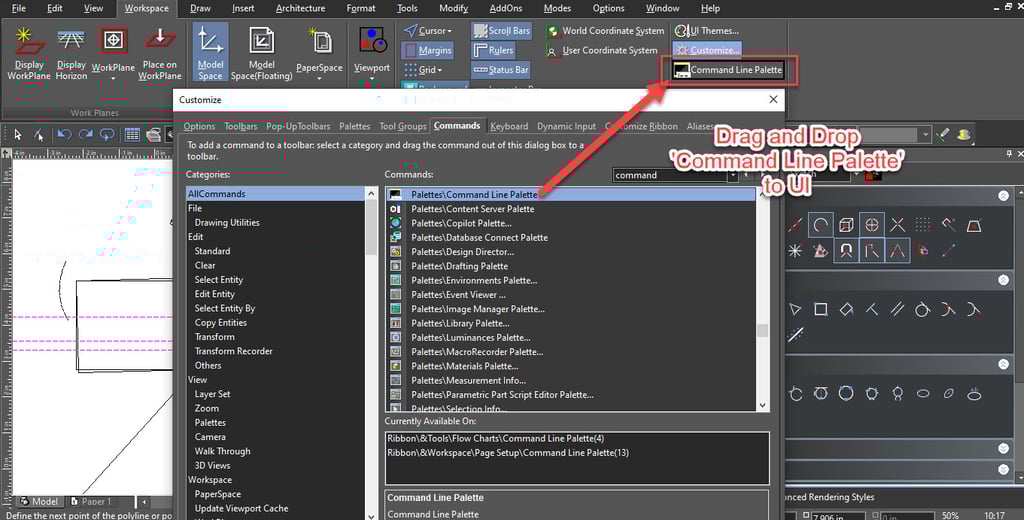Open the Viewport dropdown

pyautogui.click(x=372, y=78)
